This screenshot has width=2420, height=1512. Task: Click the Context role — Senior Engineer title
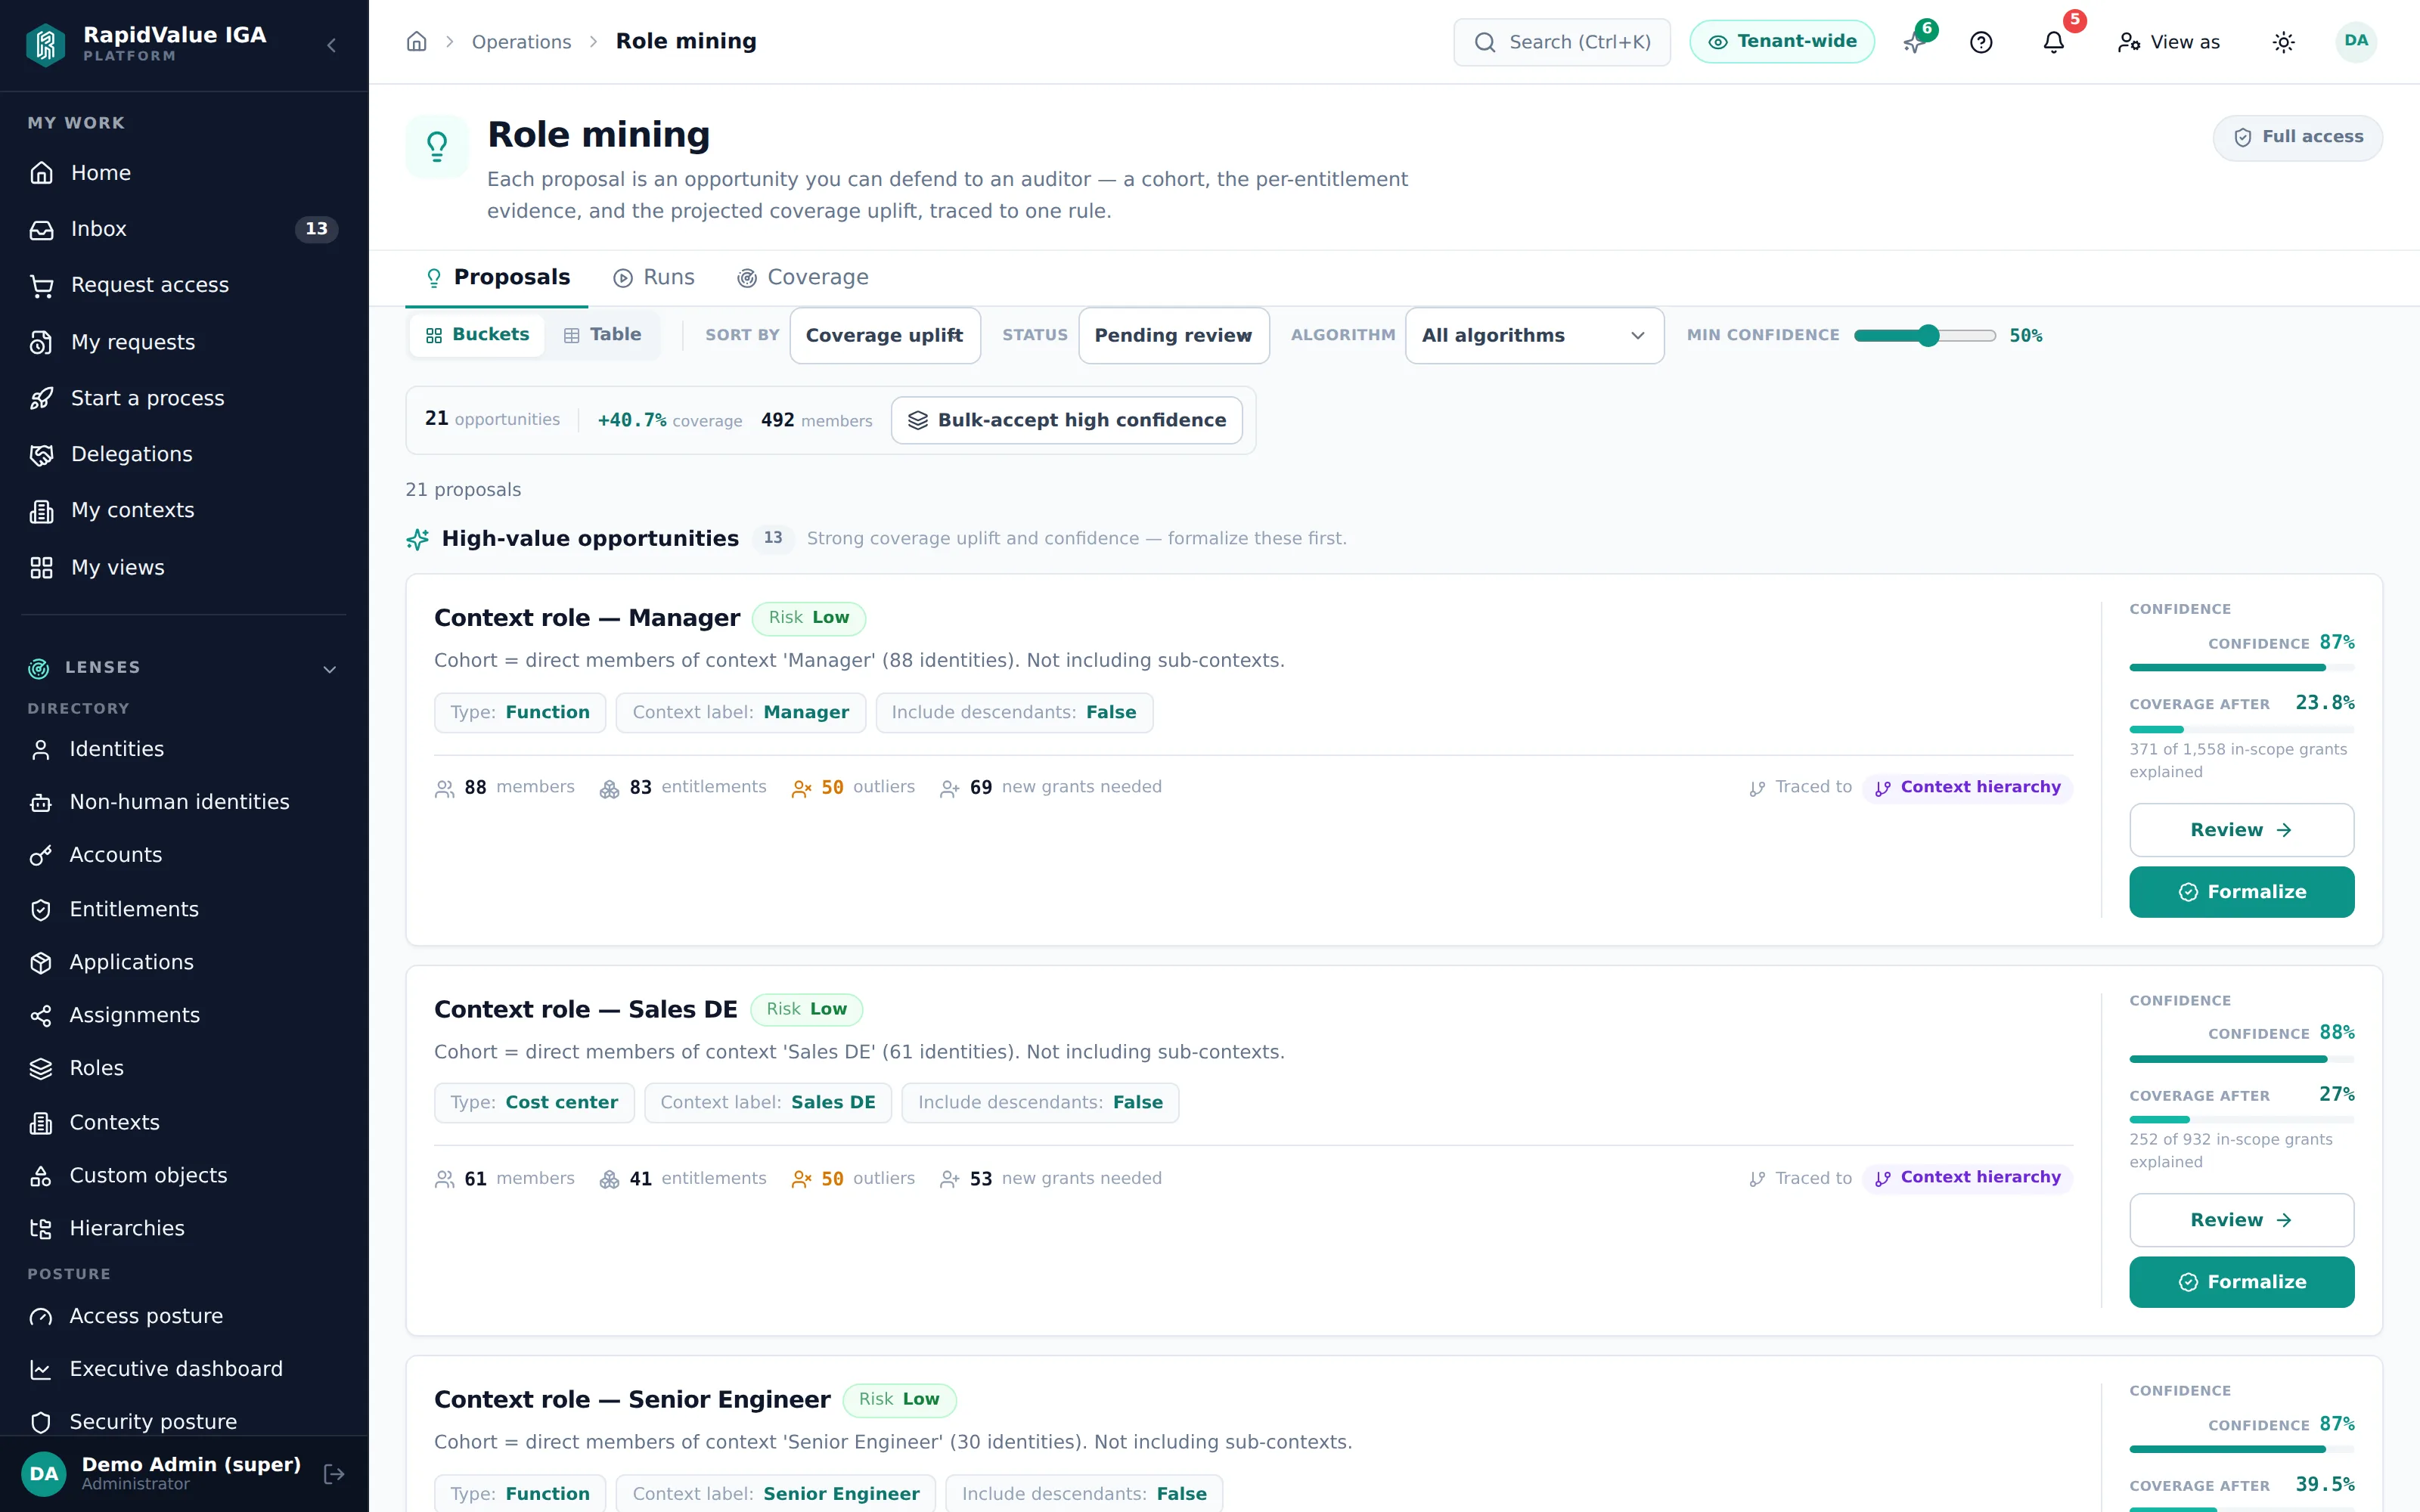pyautogui.click(x=632, y=1400)
